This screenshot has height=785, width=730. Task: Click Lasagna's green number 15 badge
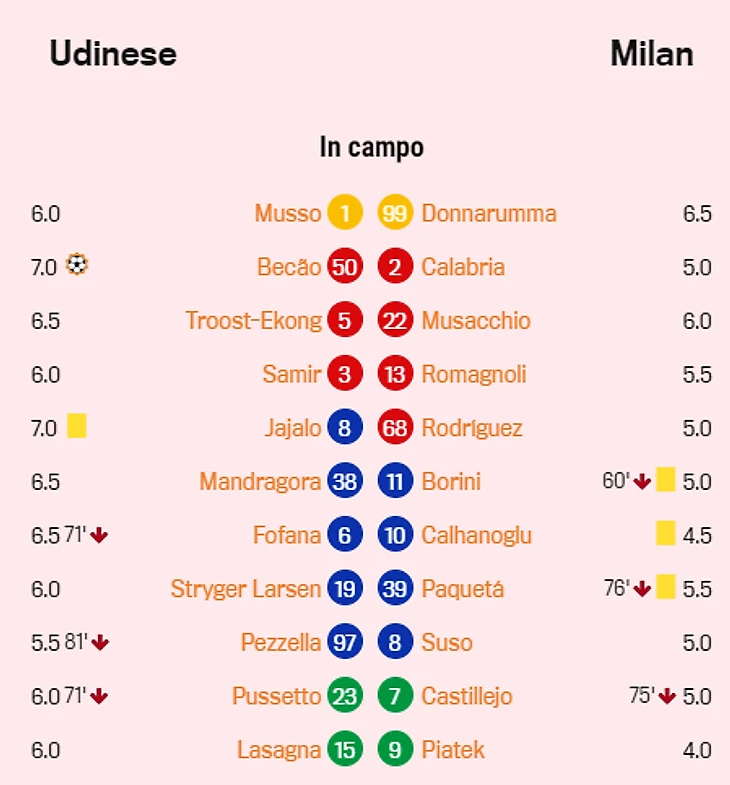tap(345, 749)
